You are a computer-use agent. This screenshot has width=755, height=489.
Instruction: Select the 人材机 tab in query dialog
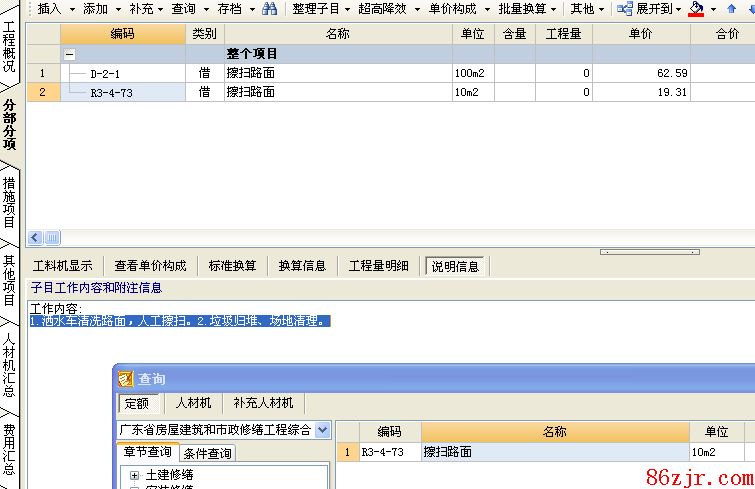tap(193, 403)
